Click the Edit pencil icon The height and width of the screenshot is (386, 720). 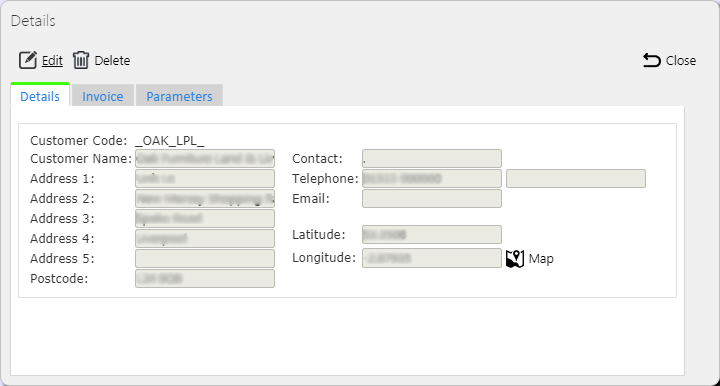pyautogui.click(x=28, y=60)
